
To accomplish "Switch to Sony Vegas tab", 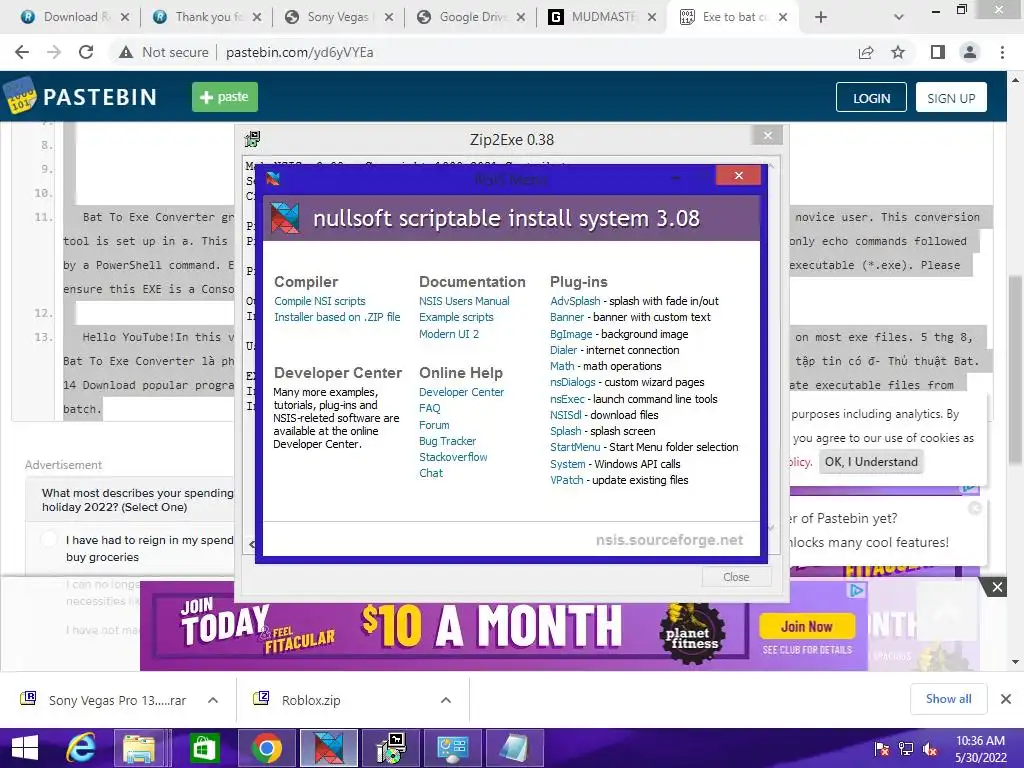I will pyautogui.click(x=338, y=17).
